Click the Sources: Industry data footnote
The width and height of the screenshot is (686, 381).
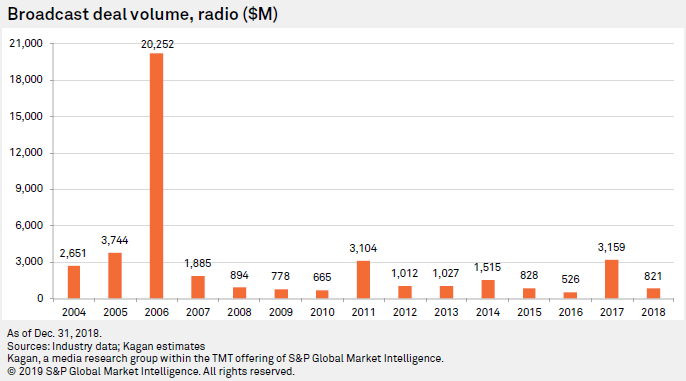click(106, 346)
